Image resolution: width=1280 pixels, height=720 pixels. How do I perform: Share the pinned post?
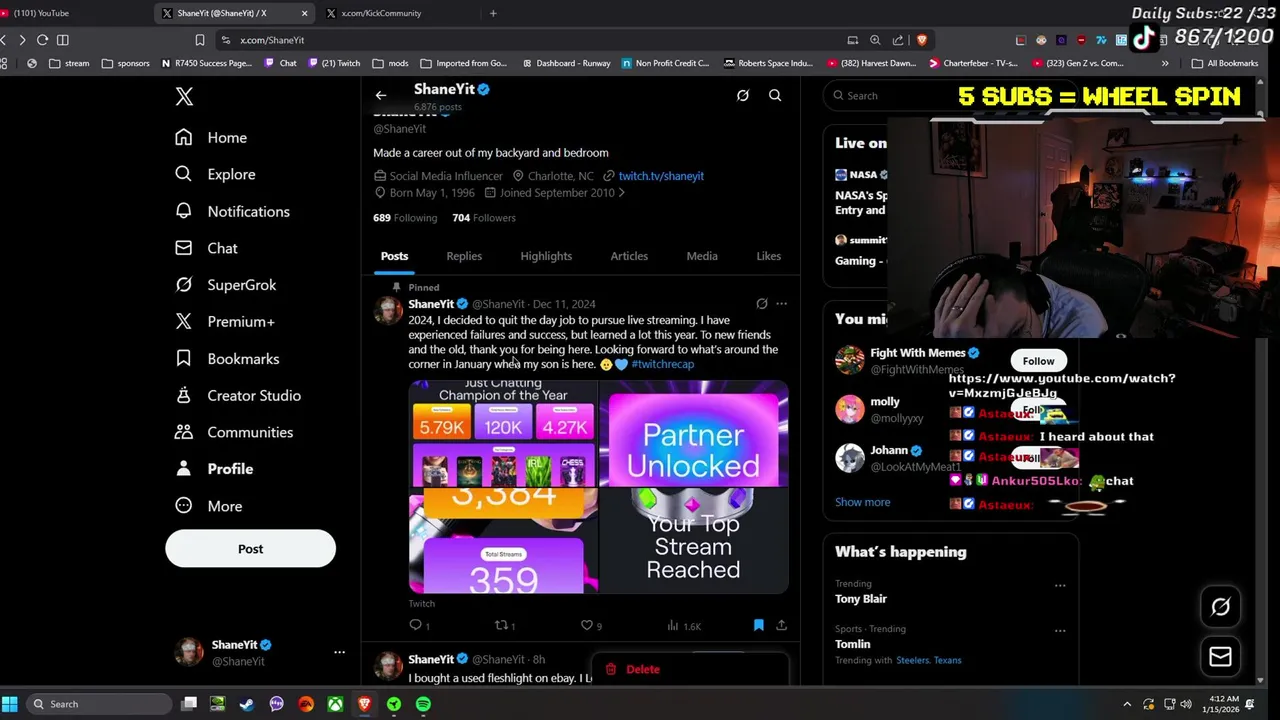pos(781,625)
